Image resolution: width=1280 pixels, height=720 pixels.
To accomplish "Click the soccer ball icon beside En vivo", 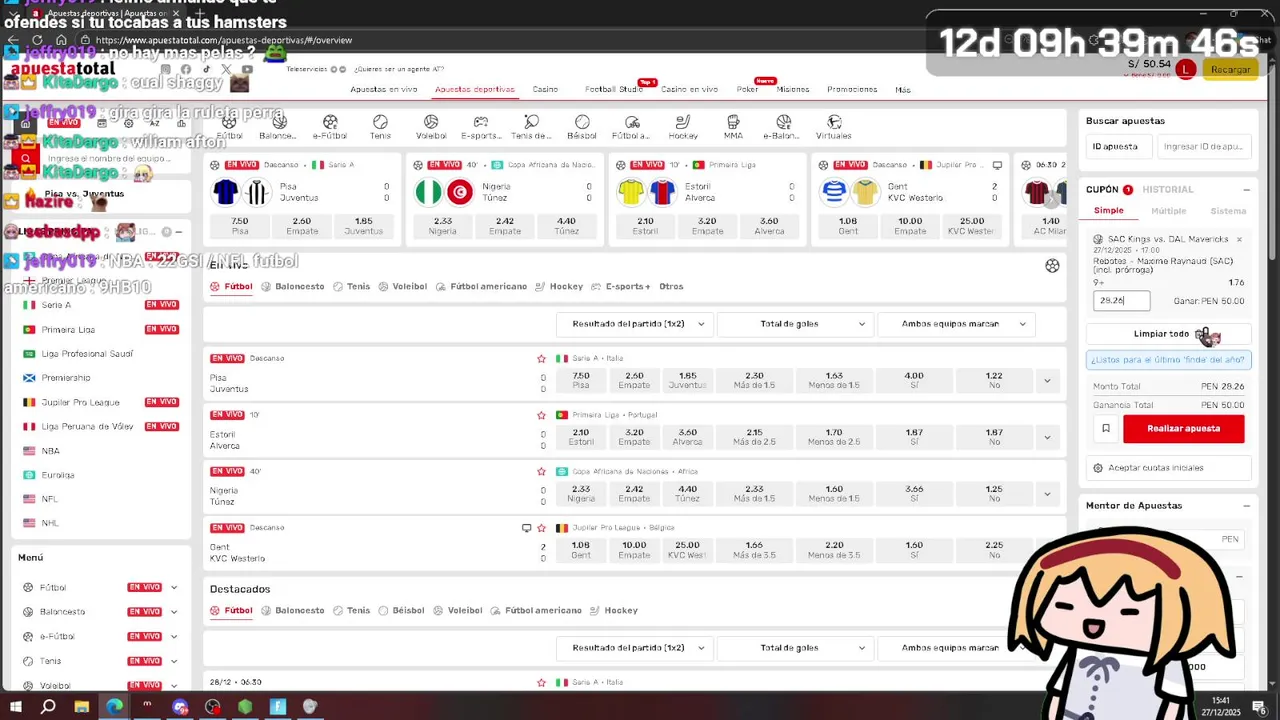I will pos(1052,266).
